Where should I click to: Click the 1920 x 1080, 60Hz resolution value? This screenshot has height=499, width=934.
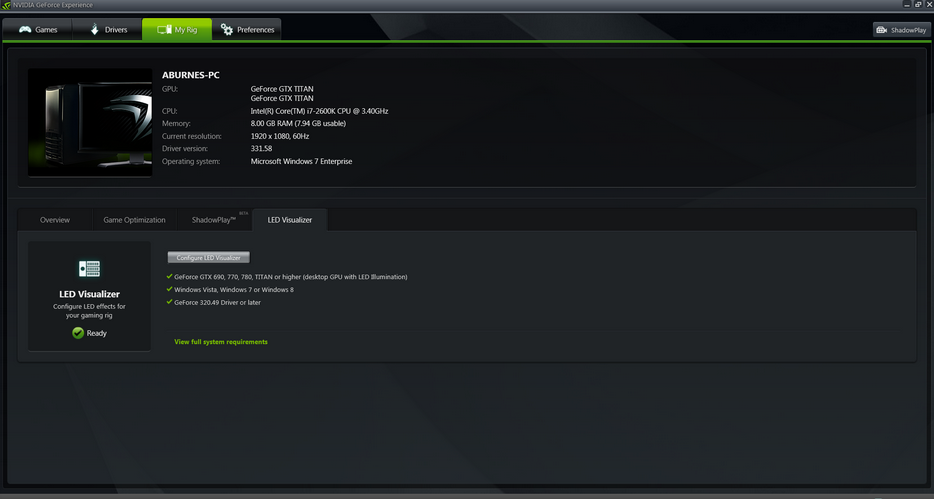click(280, 136)
